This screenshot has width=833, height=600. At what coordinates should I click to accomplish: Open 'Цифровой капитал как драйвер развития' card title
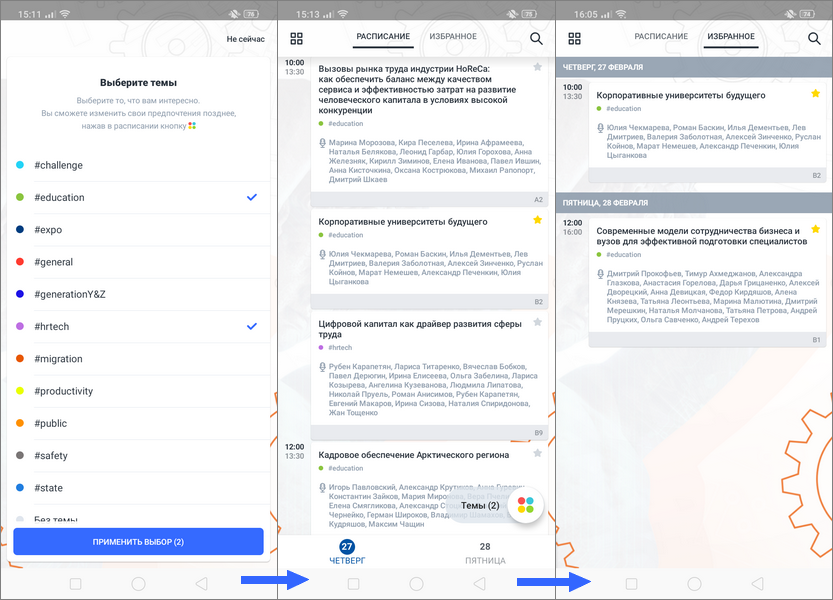click(420, 329)
